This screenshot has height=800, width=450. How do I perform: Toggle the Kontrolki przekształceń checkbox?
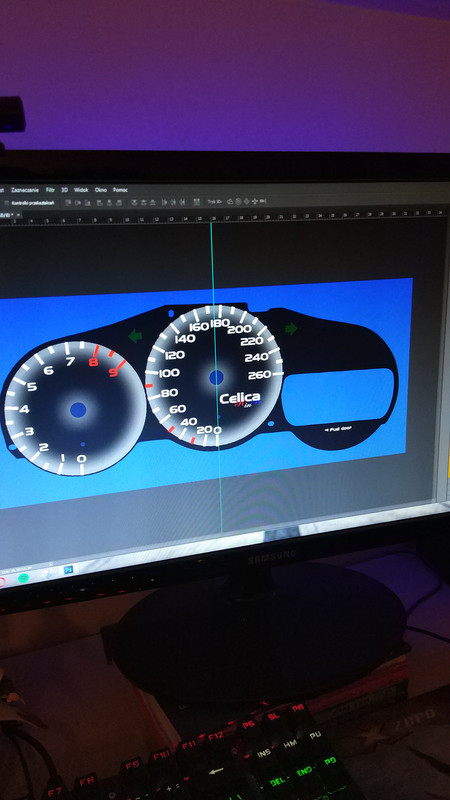click(6, 203)
